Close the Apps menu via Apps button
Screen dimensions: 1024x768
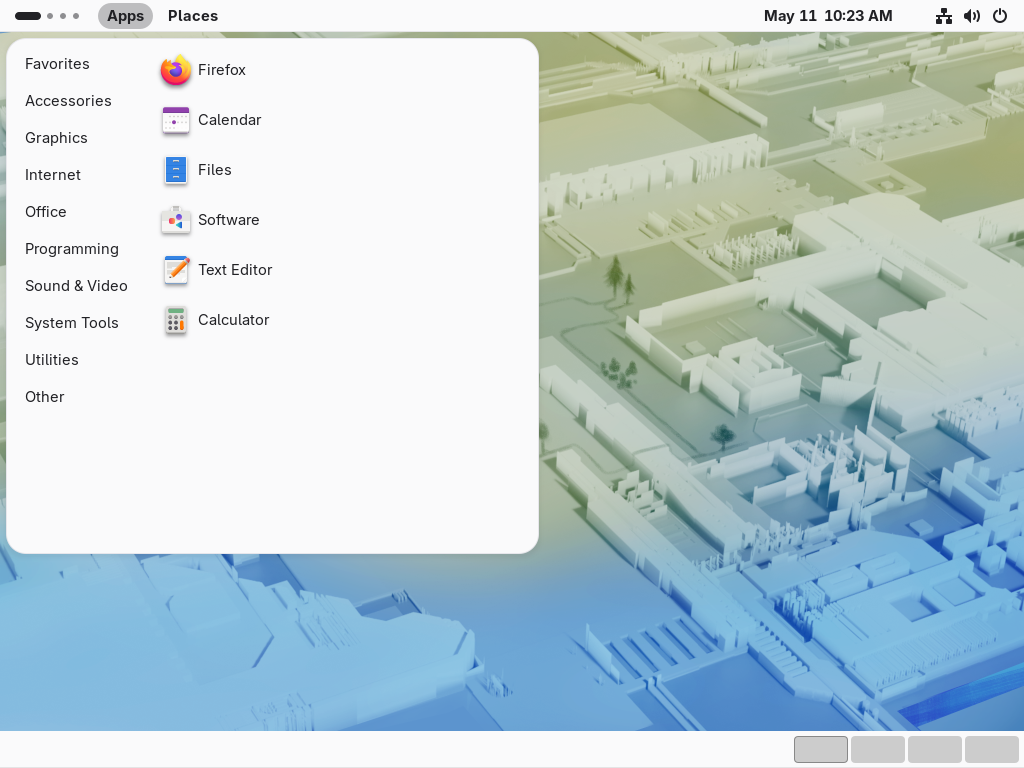click(x=125, y=16)
